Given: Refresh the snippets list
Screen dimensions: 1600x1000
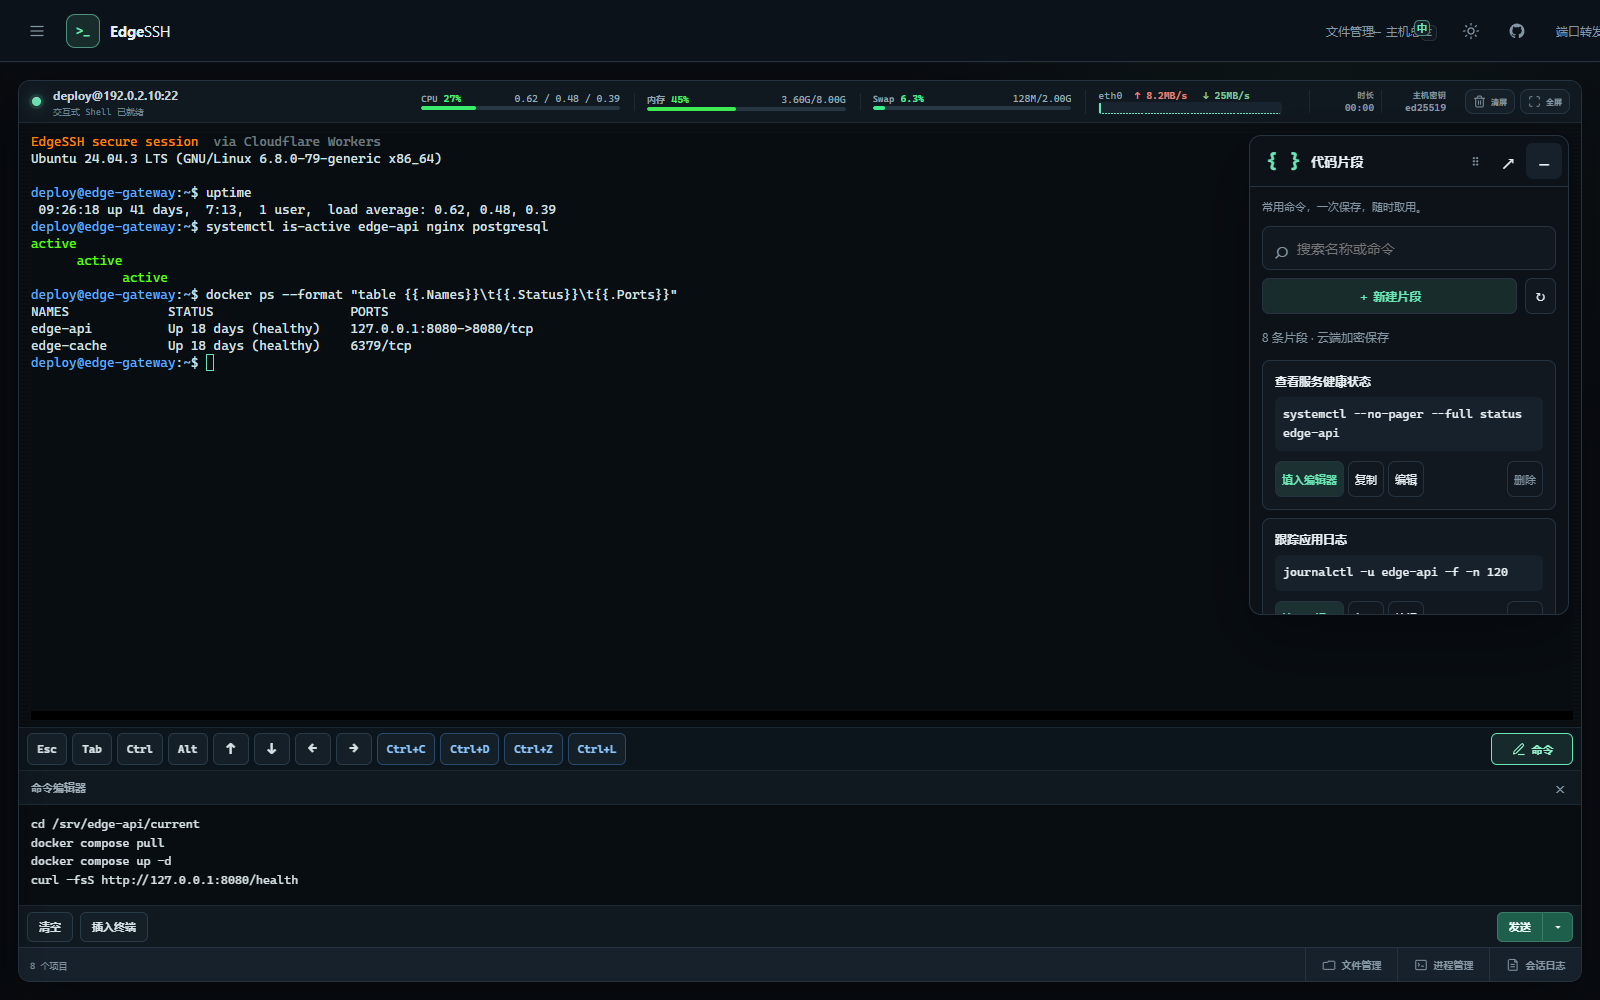Looking at the screenshot, I should coord(1540,296).
